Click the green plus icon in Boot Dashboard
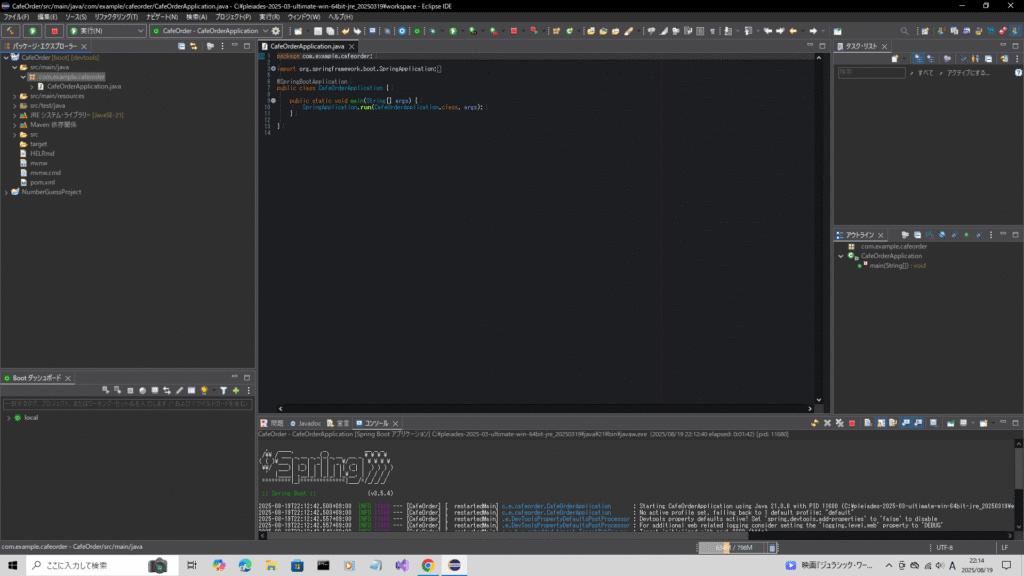The width and height of the screenshot is (1024, 576). [x=236, y=391]
